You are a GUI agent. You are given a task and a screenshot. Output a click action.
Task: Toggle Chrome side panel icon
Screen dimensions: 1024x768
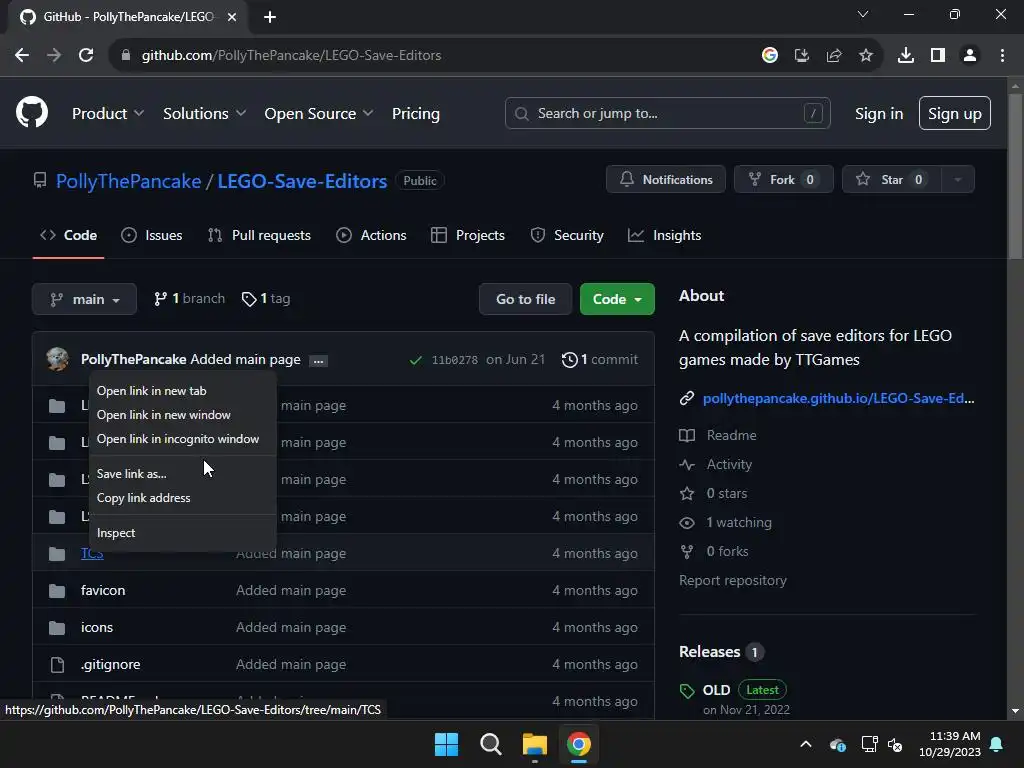click(x=938, y=56)
